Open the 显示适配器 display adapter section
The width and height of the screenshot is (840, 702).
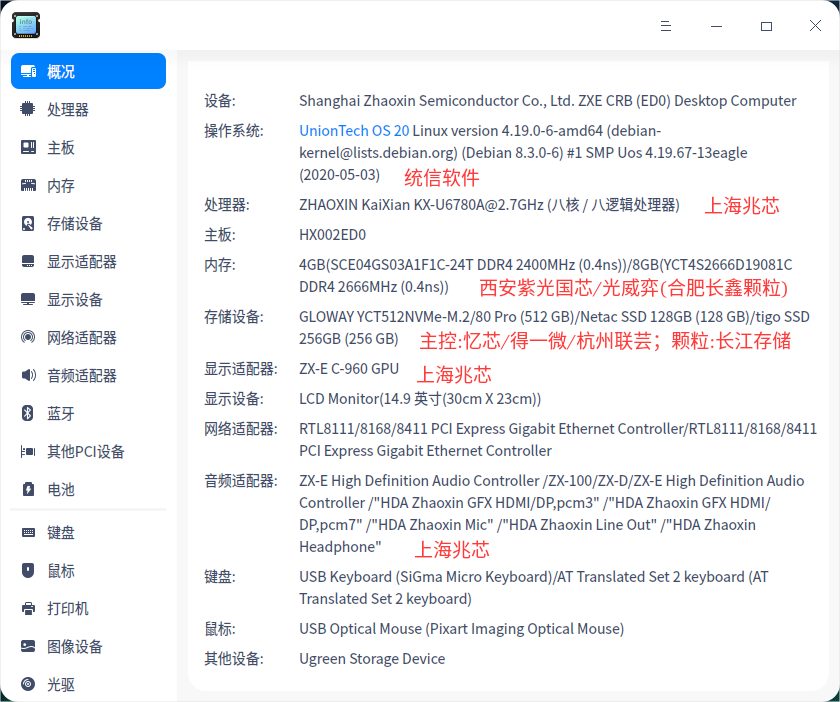(82, 262)
